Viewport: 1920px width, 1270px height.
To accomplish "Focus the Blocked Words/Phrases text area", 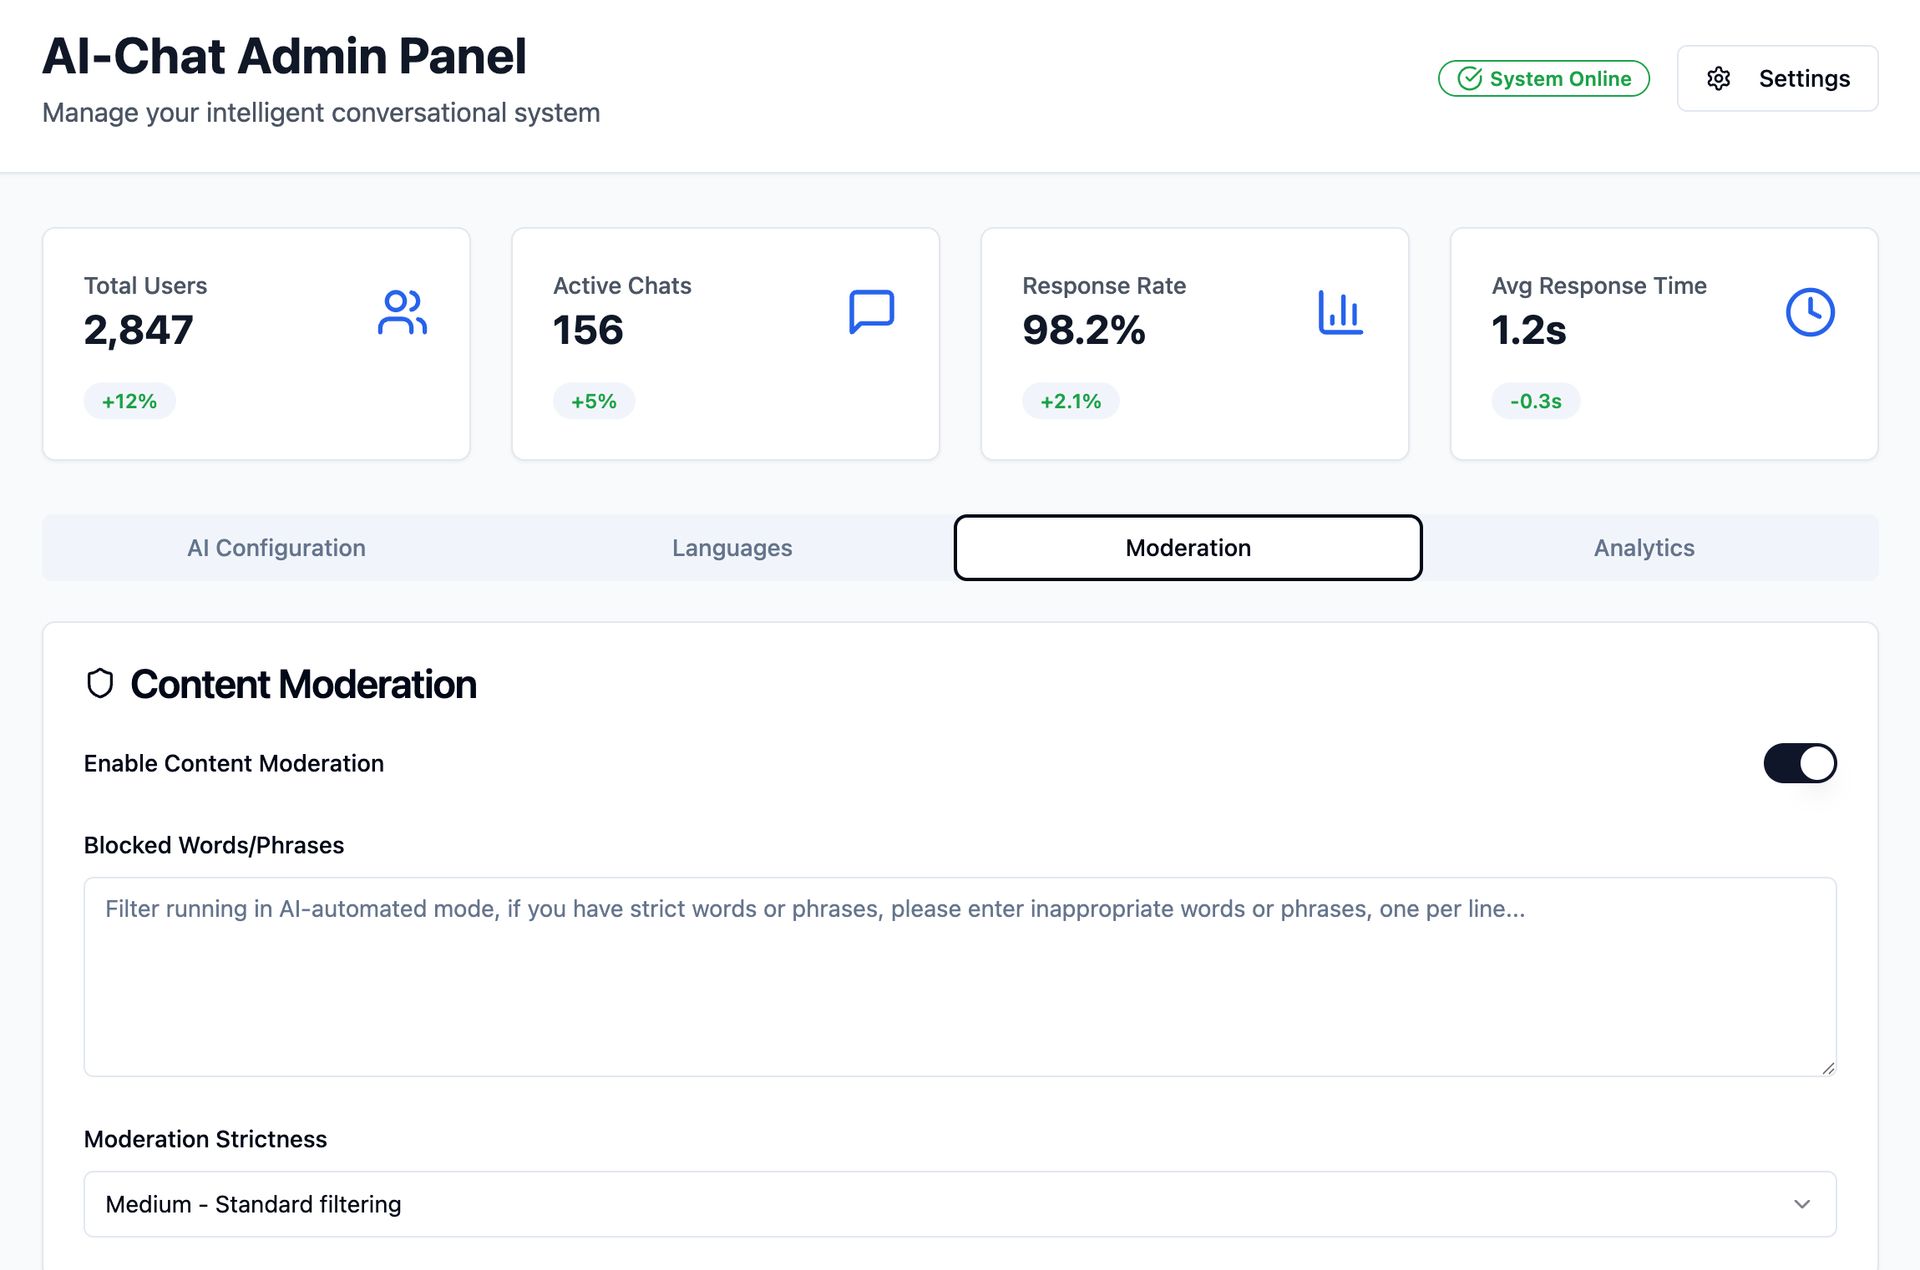I will tap(960, 977).
